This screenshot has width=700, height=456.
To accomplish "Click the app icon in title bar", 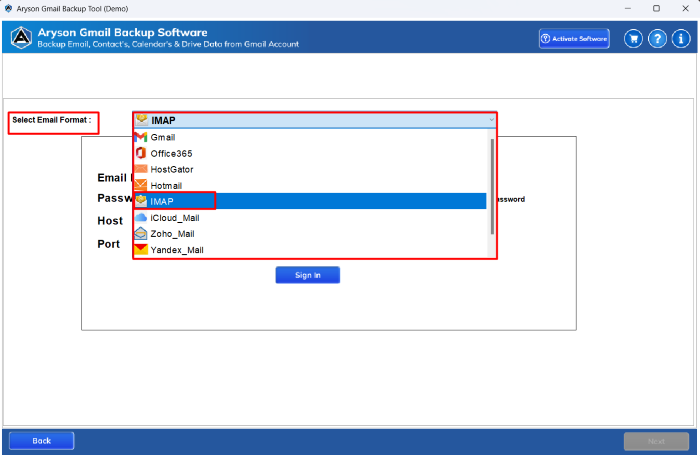I will click(8, 8).
